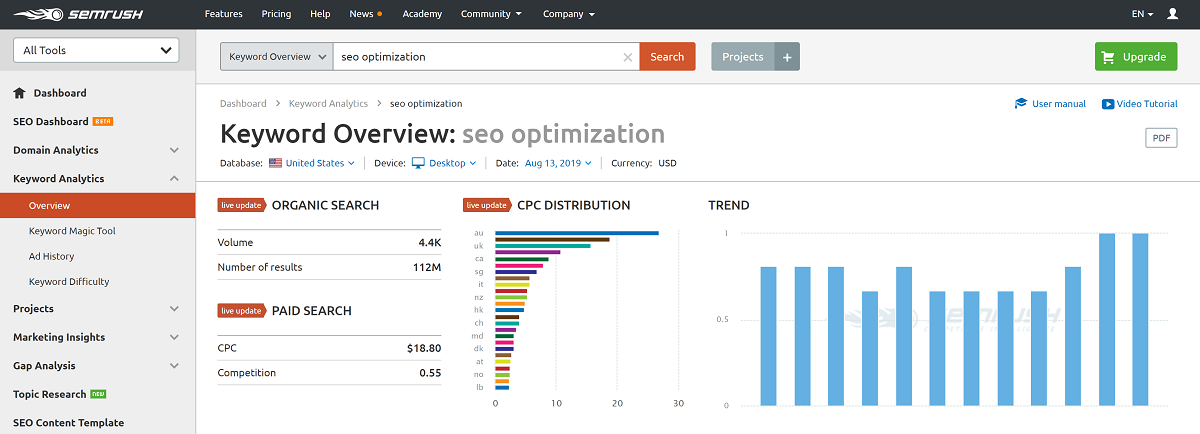Screen dimensions: 1200x434
Task: Open Help in top navigation
Action: [x=320, y=14]
